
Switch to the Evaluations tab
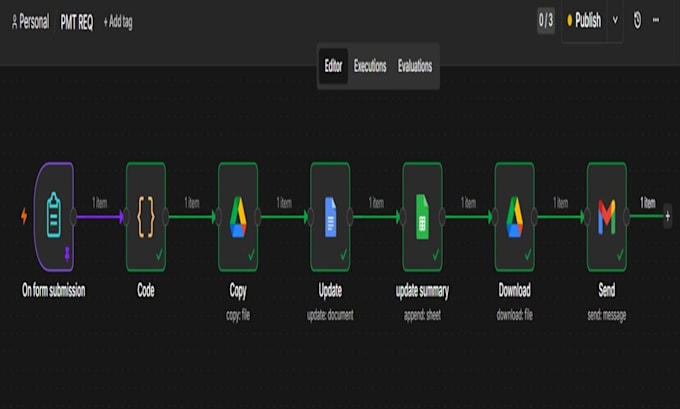click(415, 66)
